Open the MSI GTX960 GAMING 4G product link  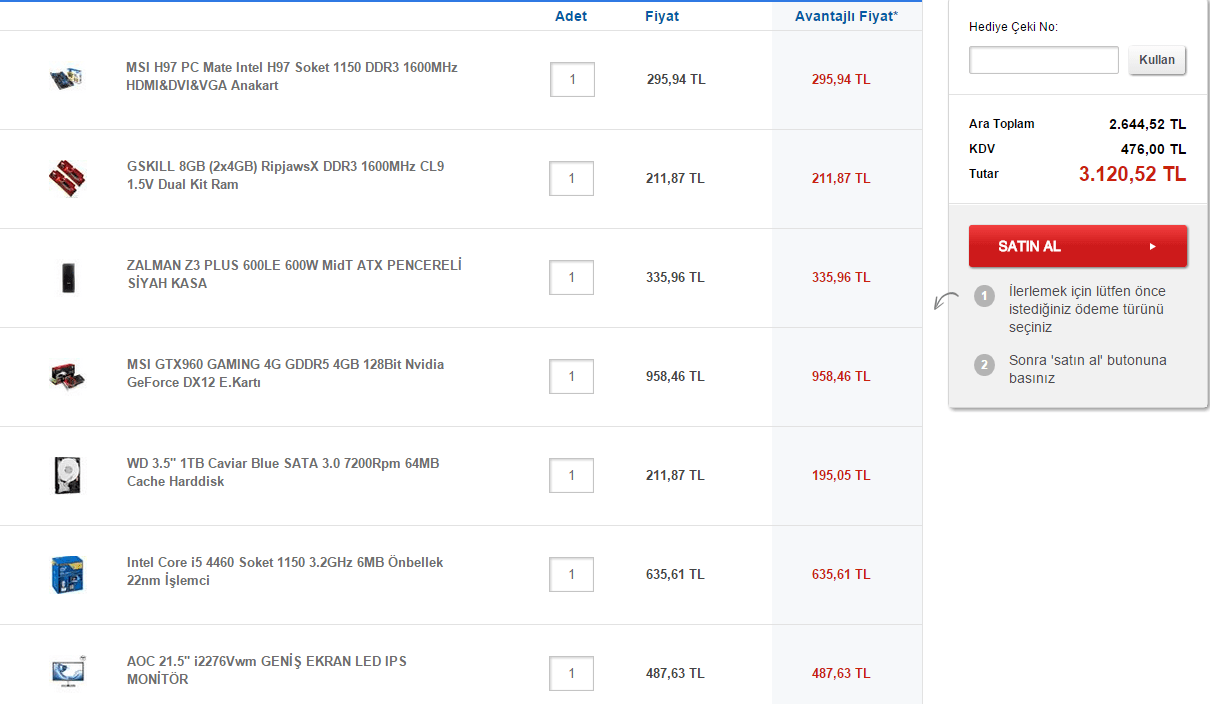pos(285,373)
